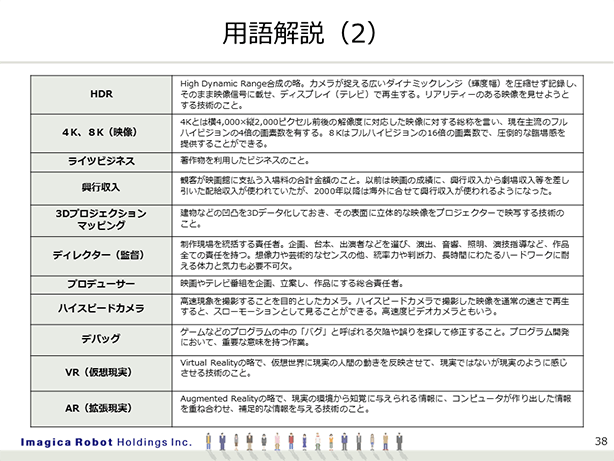
Task: Click the slide title 用語解説（2）
Action: pyautogui.click(x=300, y=33)
